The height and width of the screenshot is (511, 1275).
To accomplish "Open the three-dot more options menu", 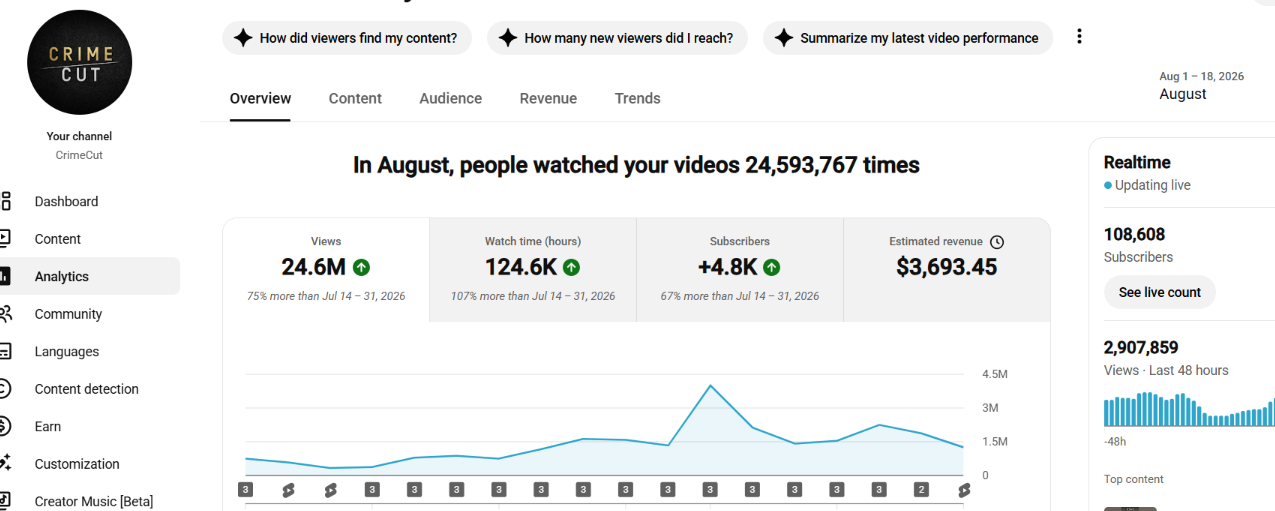I will [x=1079, y=37].
